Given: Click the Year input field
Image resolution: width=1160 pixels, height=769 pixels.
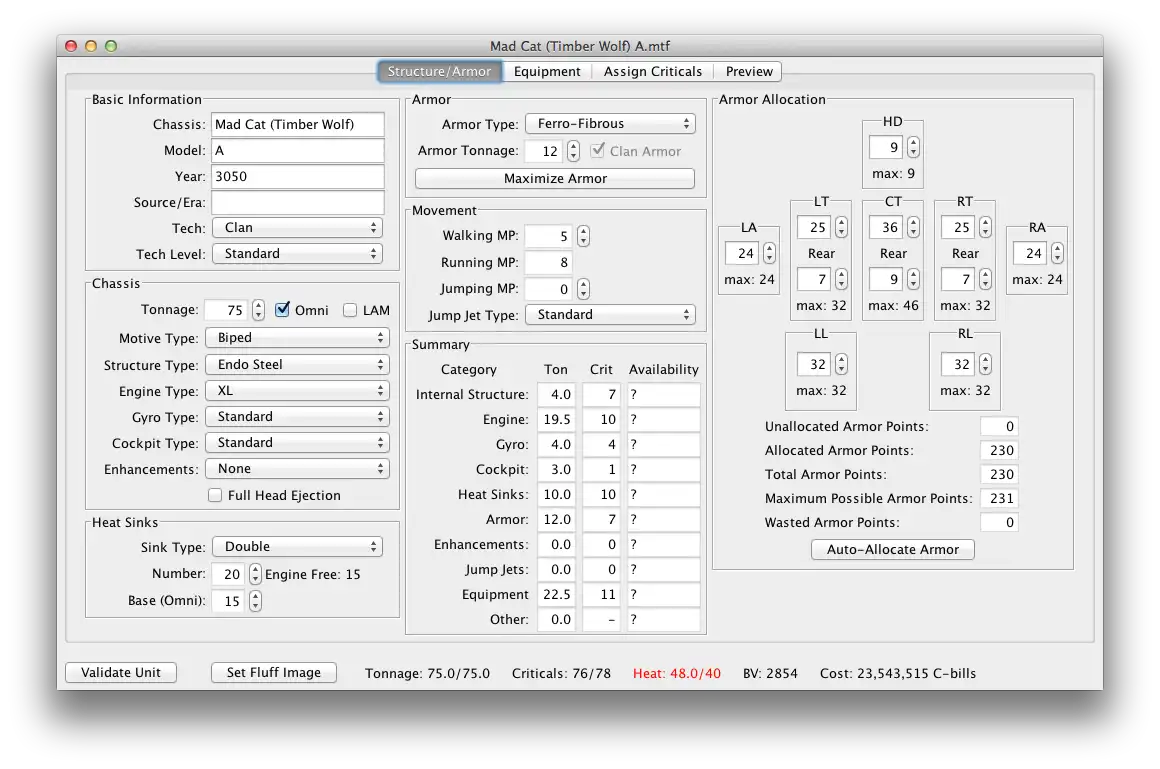Looking at the screenshot, I should (297, 176).
